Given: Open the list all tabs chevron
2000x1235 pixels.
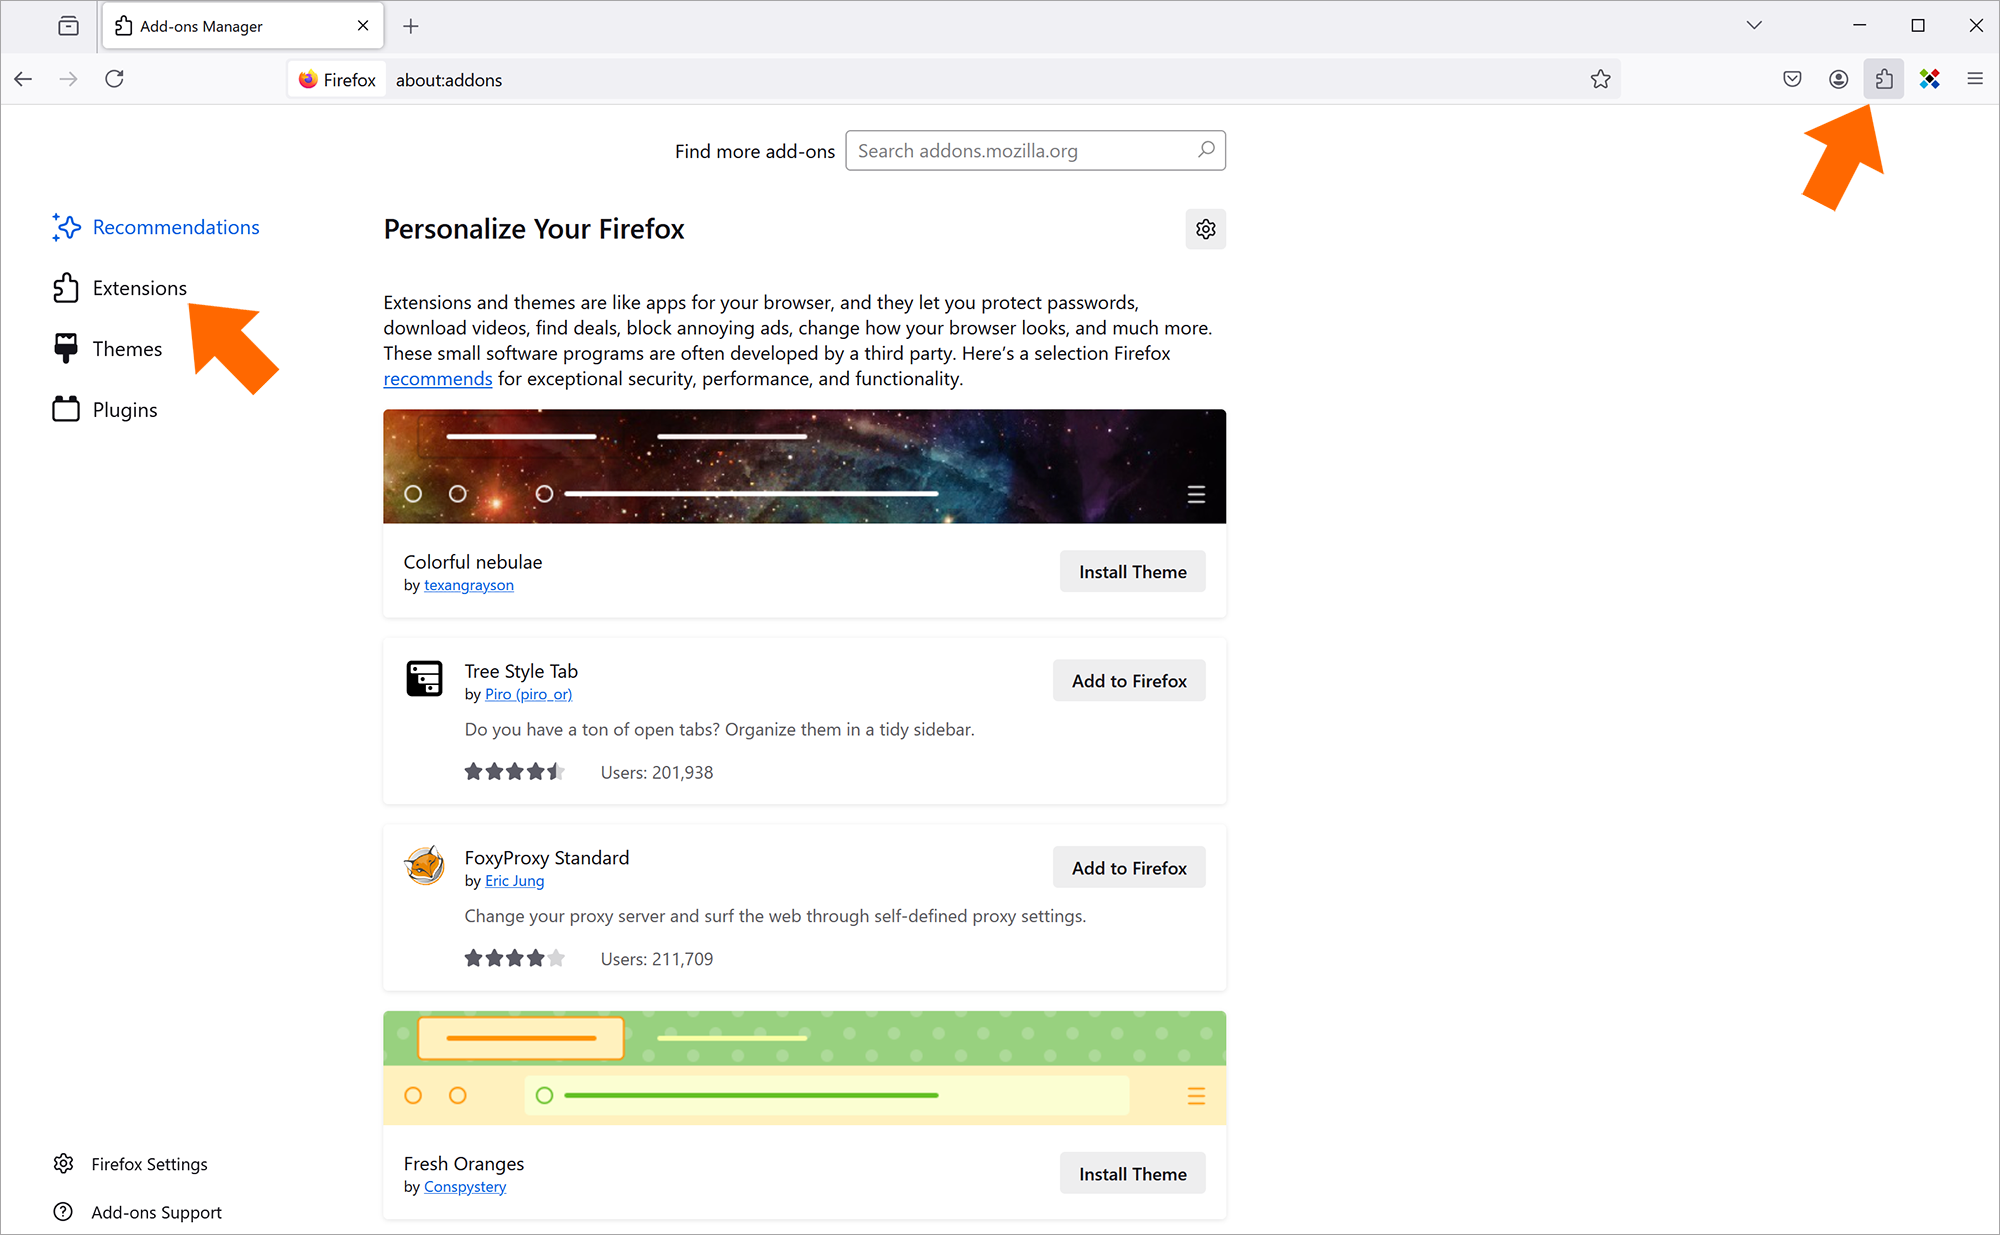Looking at the screenshot, I should click(1754, 26).
